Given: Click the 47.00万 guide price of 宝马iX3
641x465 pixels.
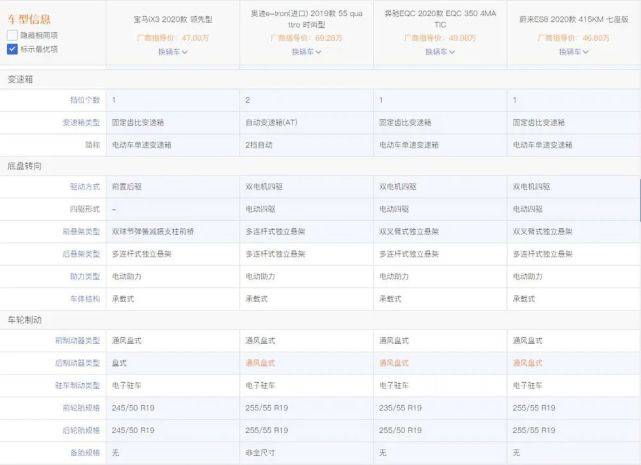Looking at the screenshot, I should coord(195,38).
